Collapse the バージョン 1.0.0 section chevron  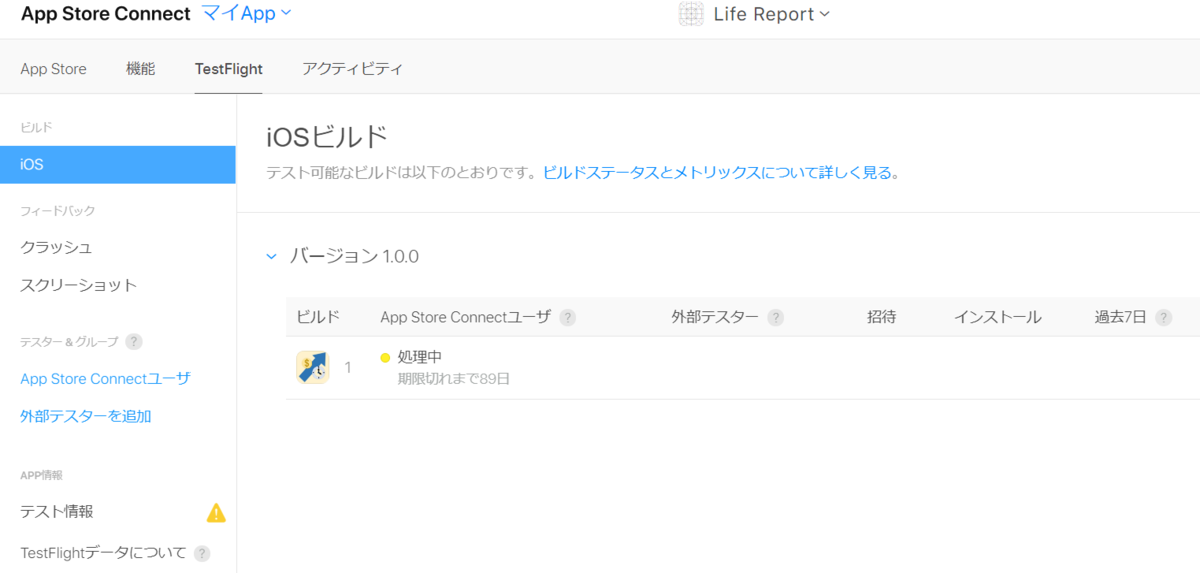coord(271,256)
